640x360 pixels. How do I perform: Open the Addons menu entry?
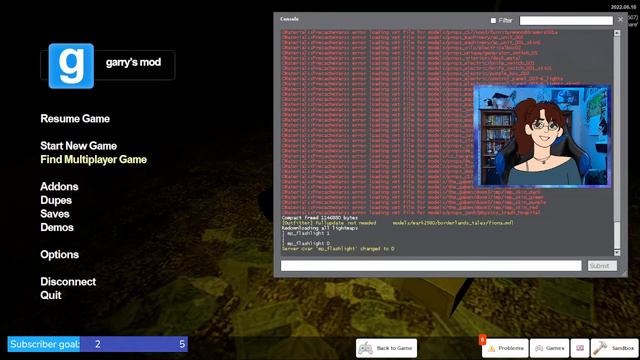tap(59, 187)
